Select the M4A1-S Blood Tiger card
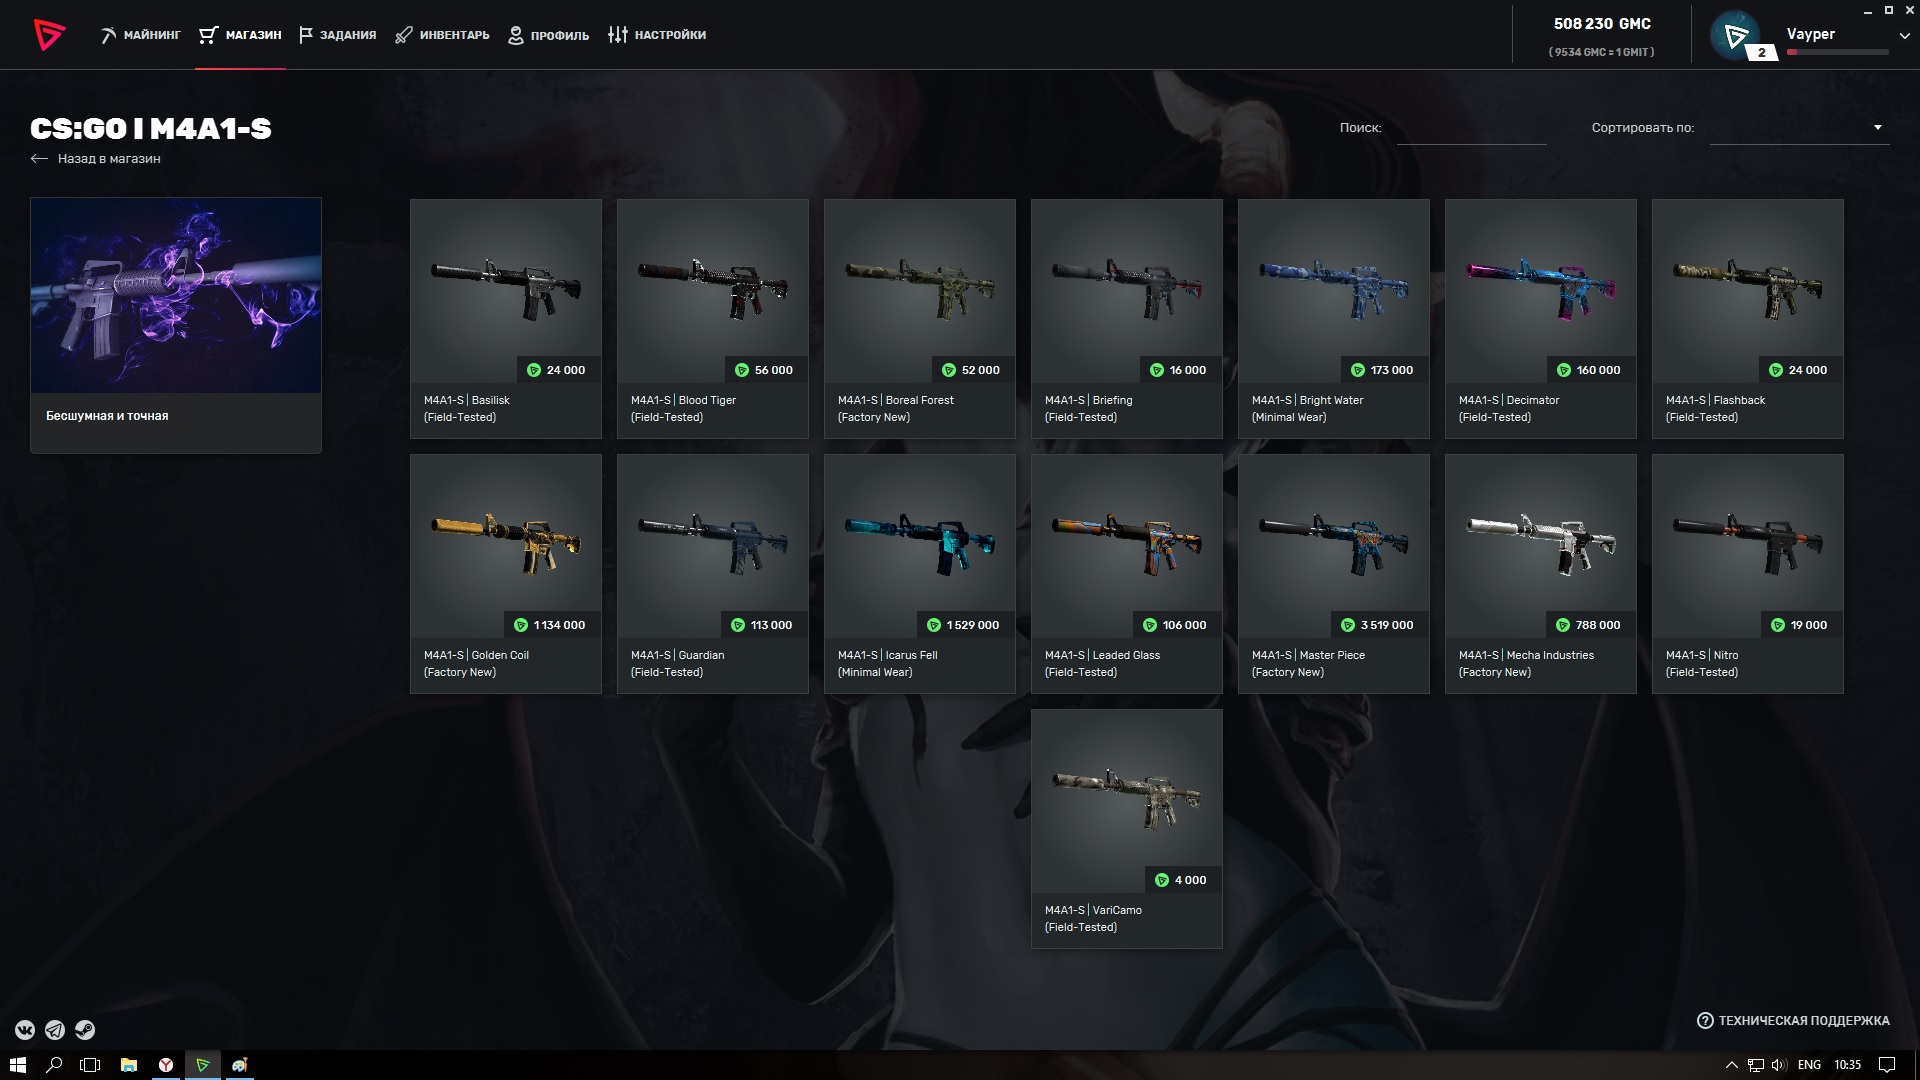The height and width of the screenshot is (1080, 1920). (713, 318)
